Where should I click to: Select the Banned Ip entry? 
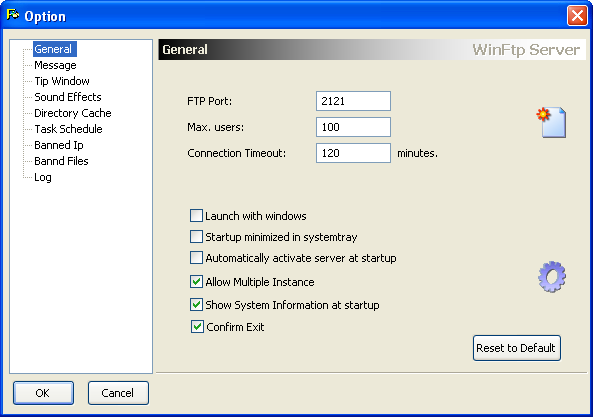(x=59, y=145)
